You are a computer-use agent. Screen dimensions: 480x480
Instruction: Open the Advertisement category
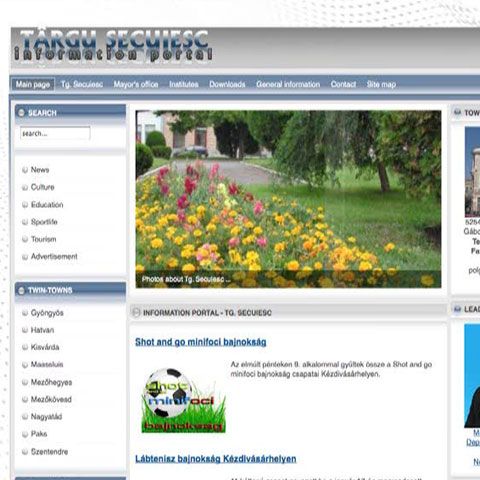point(54,256)
